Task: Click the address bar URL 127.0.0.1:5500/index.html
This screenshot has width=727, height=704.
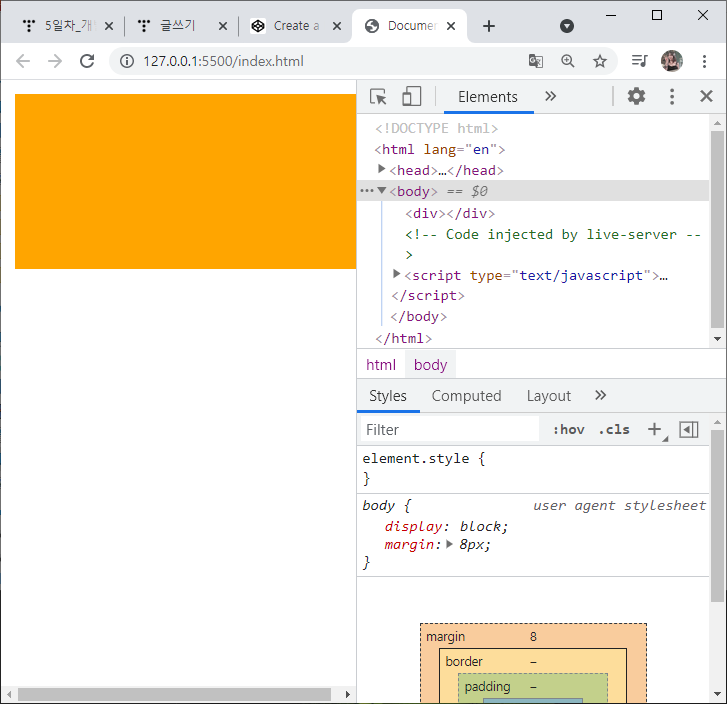Action: click(223, 61)
